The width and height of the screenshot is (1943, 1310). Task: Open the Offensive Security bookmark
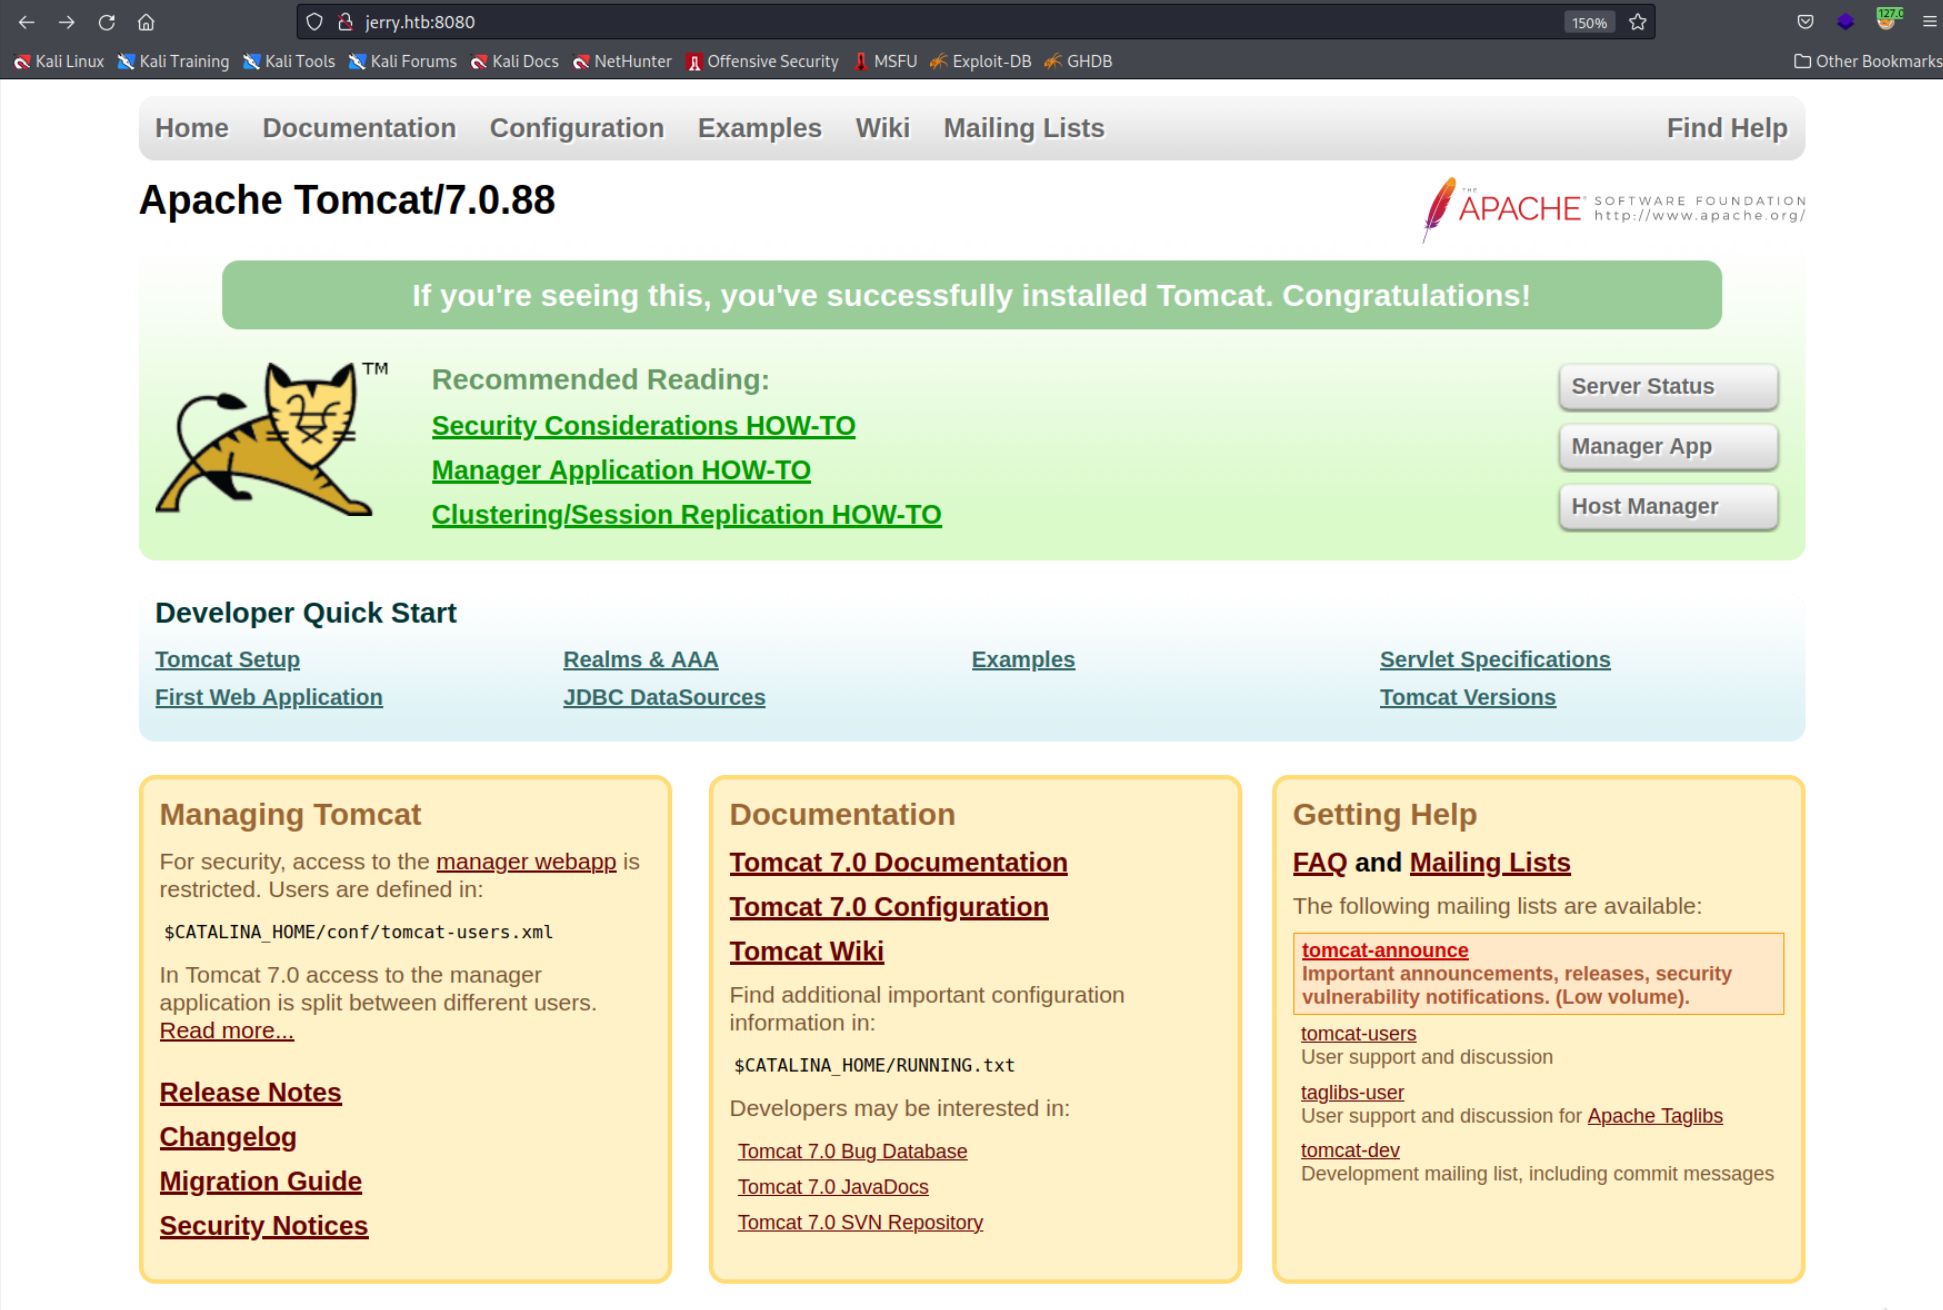pos(763,61)
